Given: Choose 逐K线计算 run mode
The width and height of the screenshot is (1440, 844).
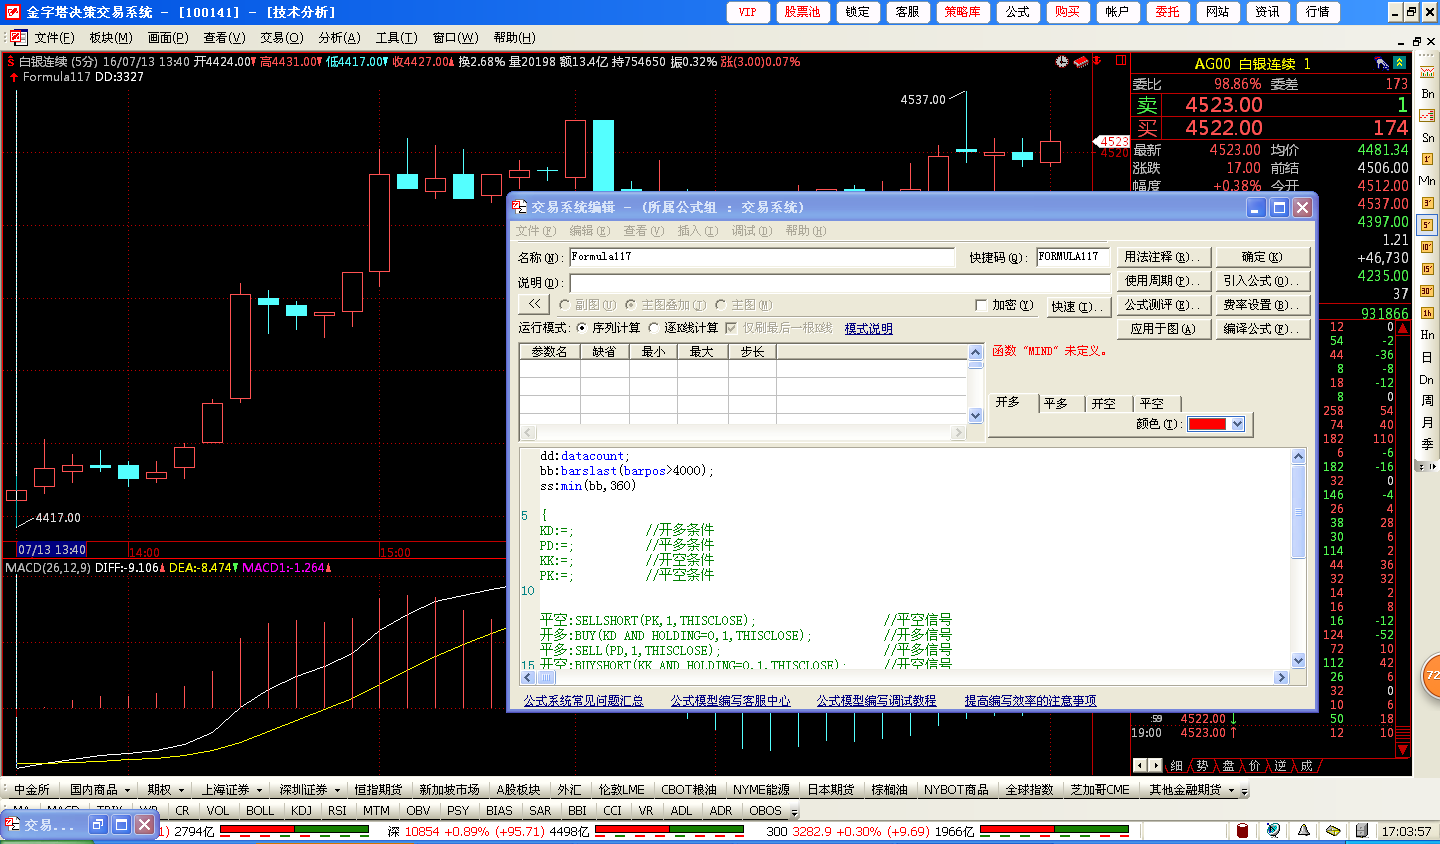Looking at the screenshot, I should [x=654, y=328].
